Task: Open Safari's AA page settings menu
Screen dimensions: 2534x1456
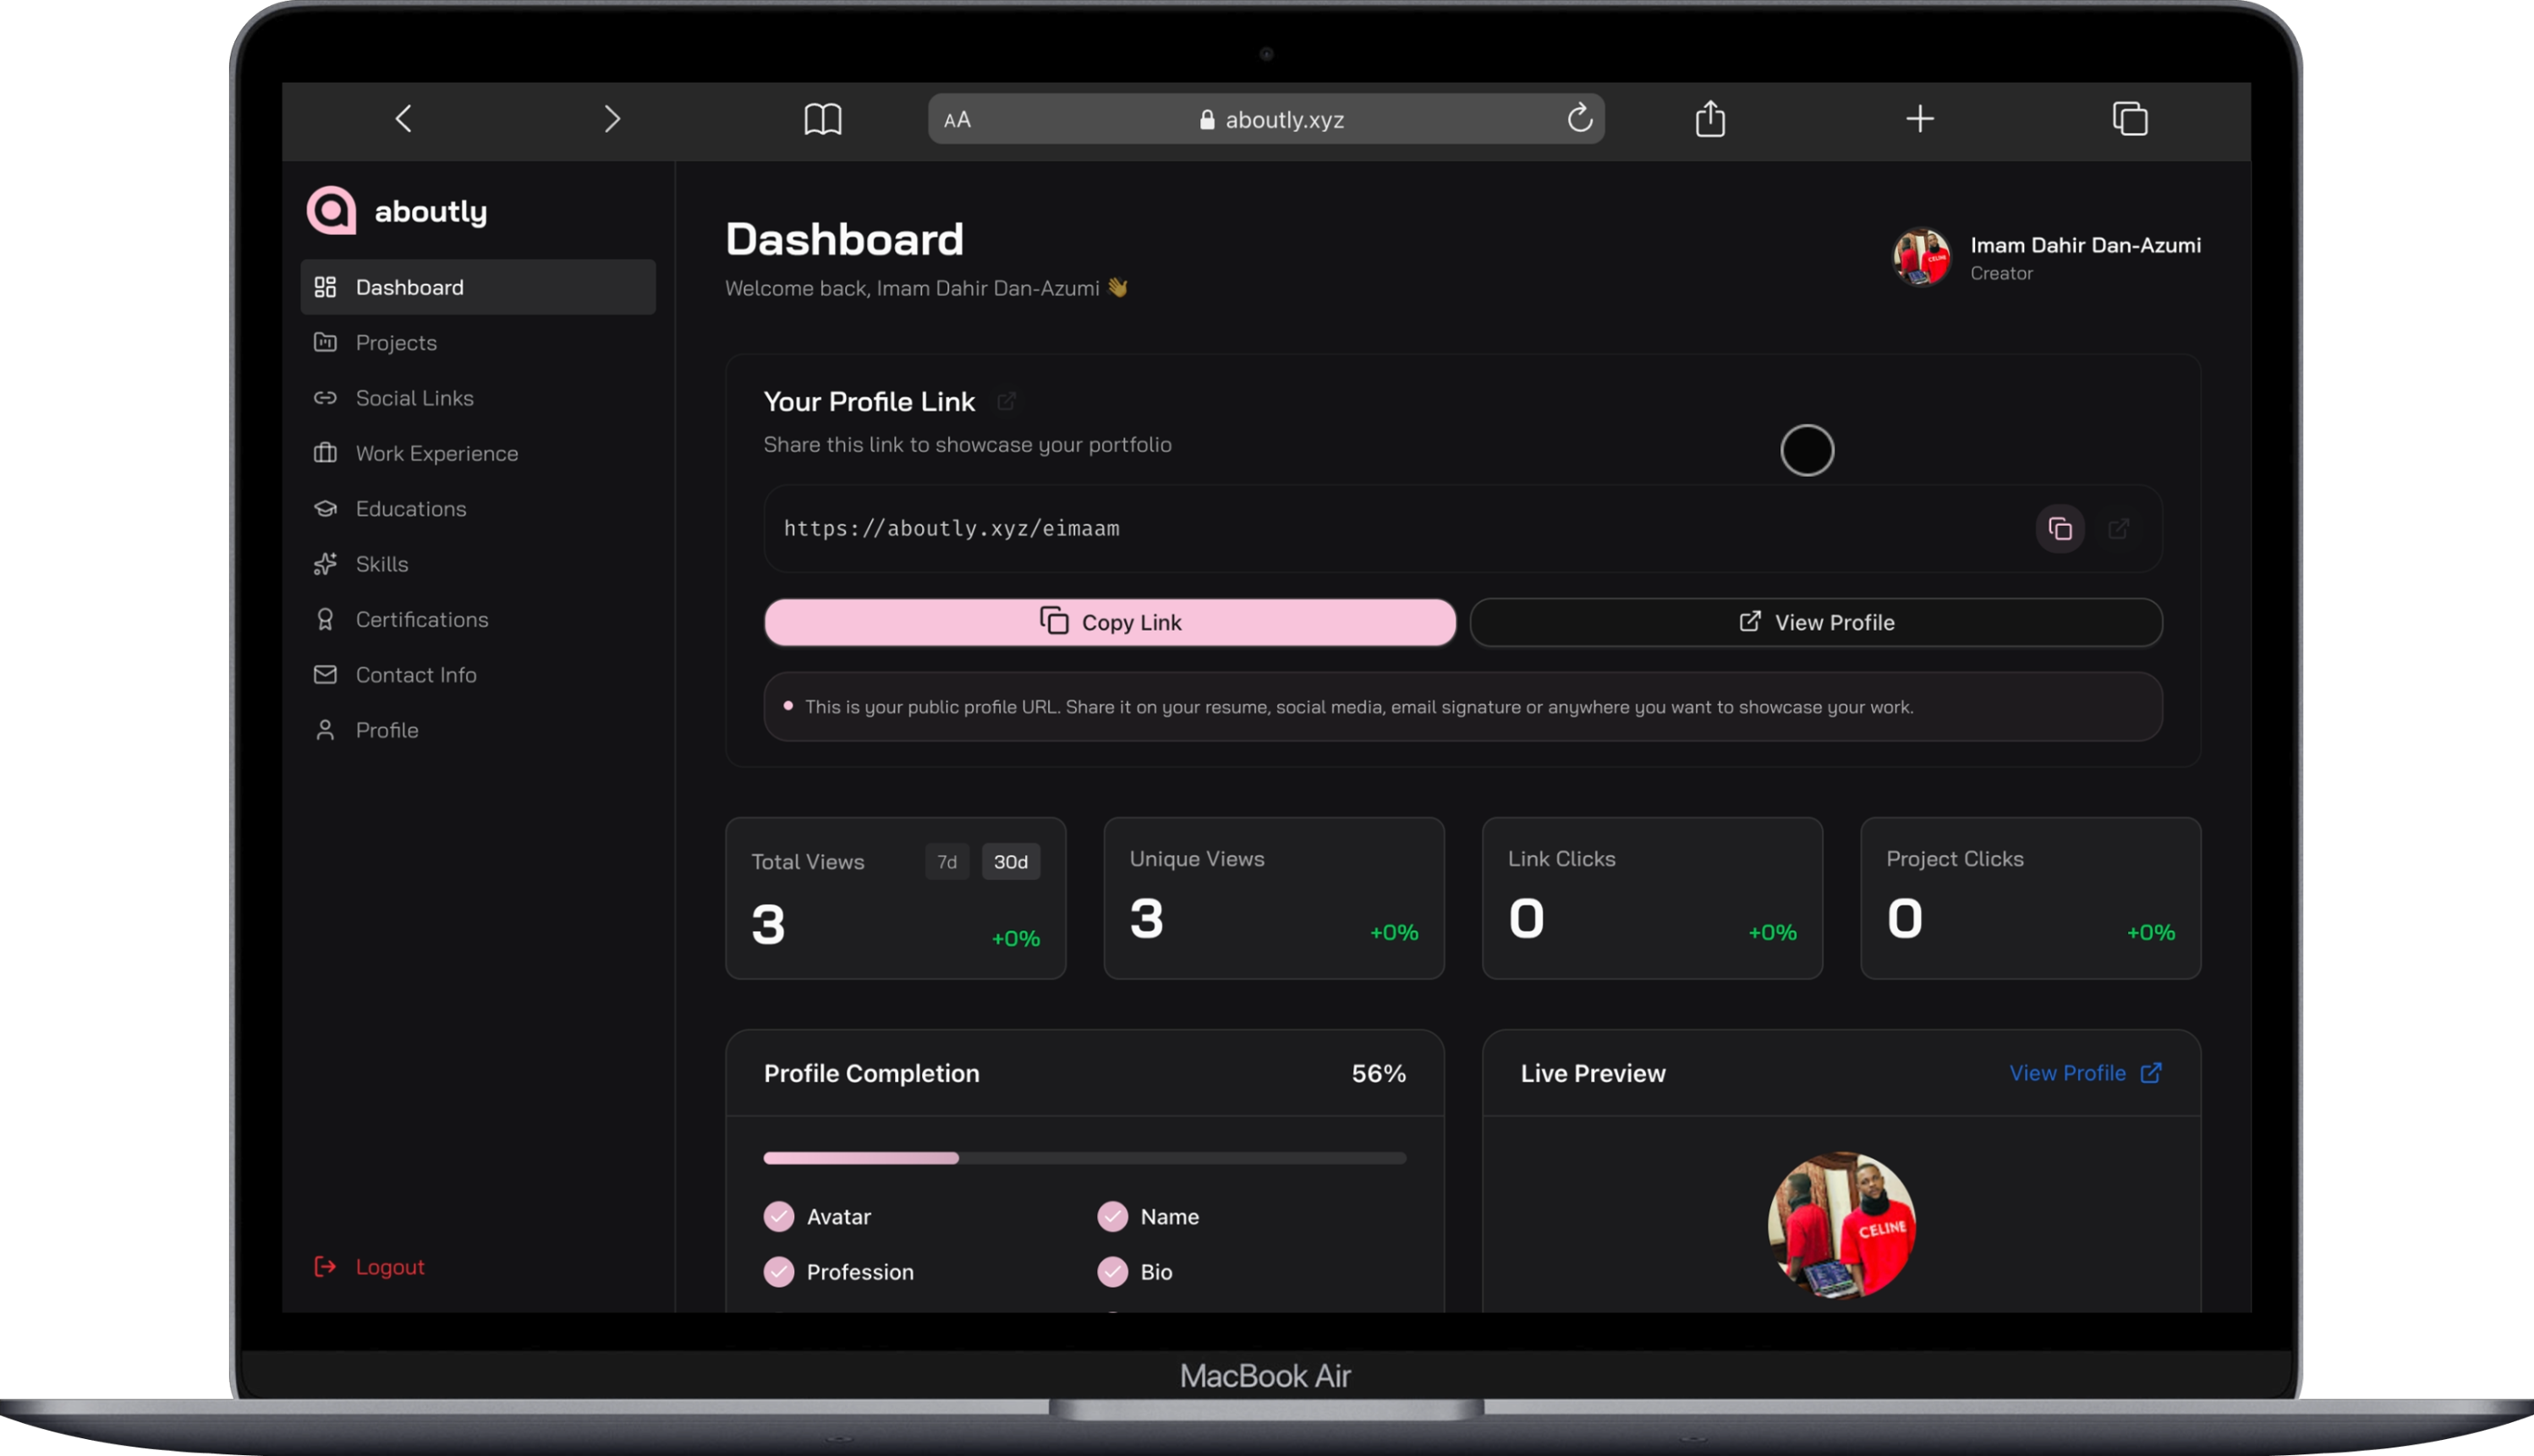Action: [x=957, y=118]
